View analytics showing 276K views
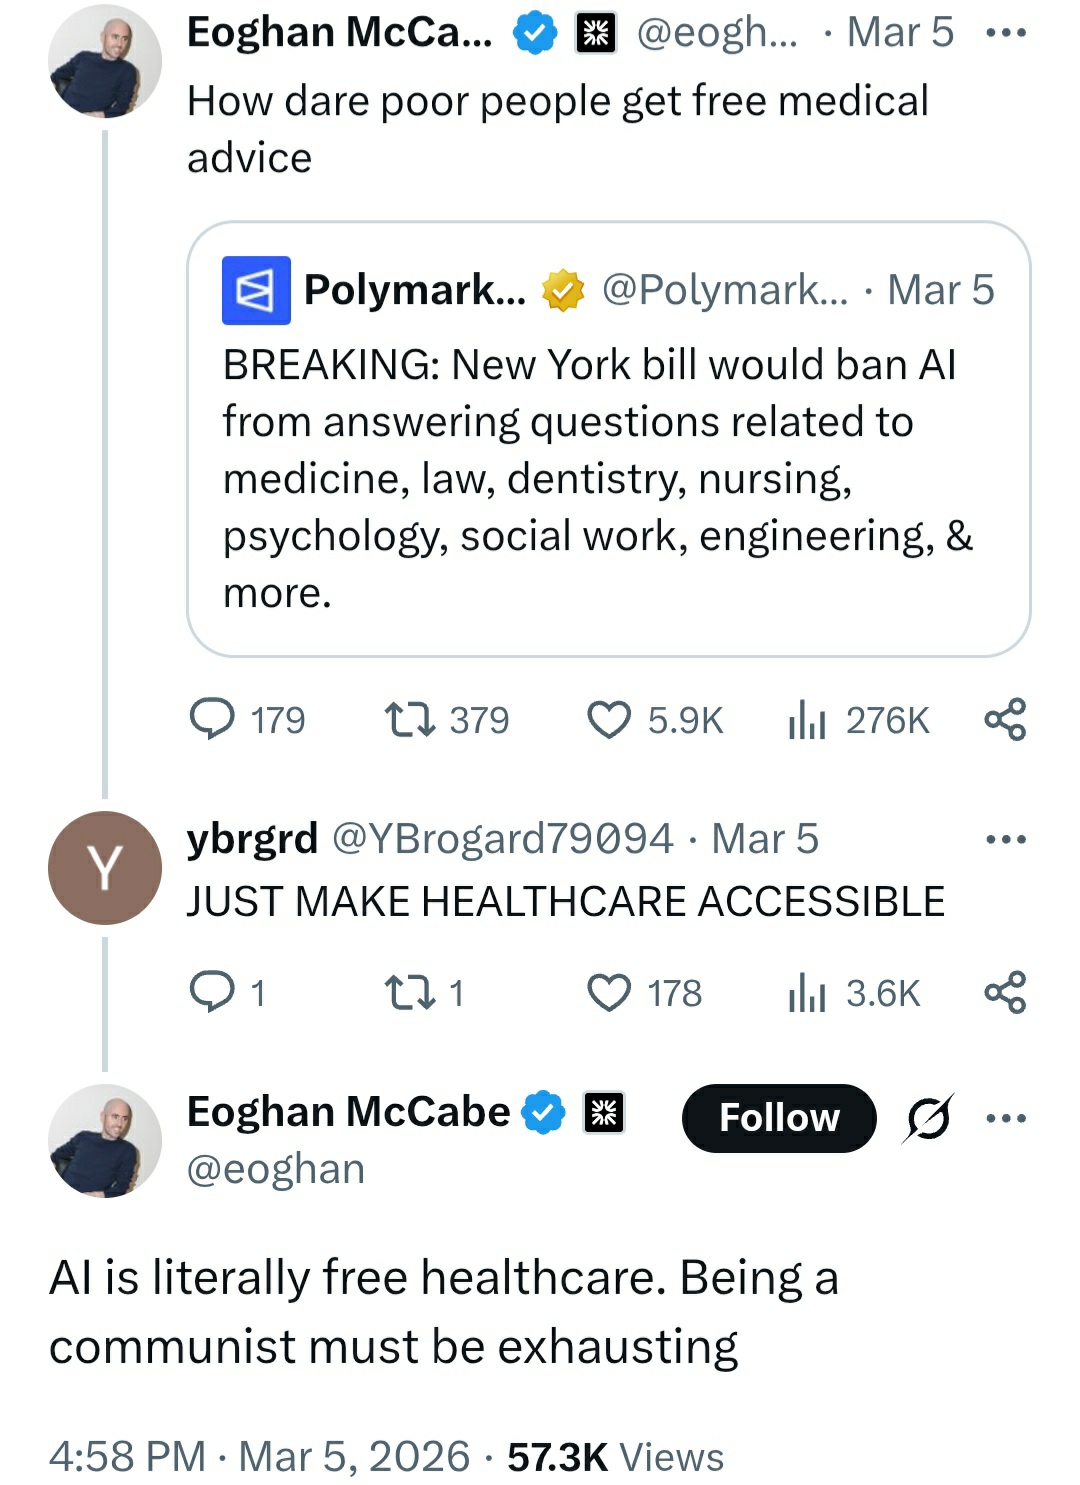This screenshot has width=1080, height=1485. [x=807, y=720]
